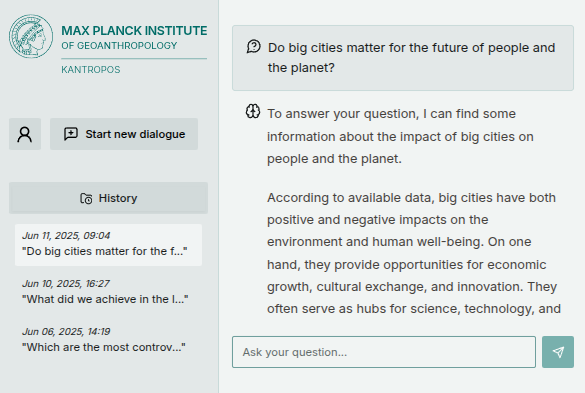This screenshot has height=393, width=585.
Task: Click the Max Planck Minerva logo
Action: click(x=31, y=36)
